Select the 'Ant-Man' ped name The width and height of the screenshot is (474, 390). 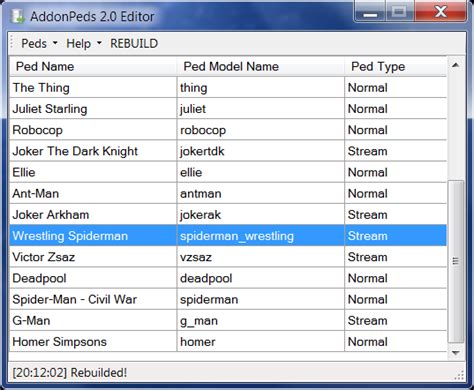click(x=36, y=193)
